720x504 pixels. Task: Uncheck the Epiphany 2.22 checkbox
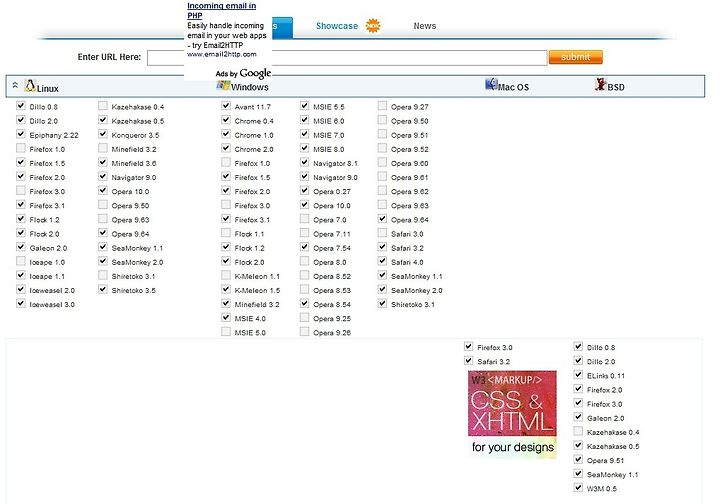[21, 134]
